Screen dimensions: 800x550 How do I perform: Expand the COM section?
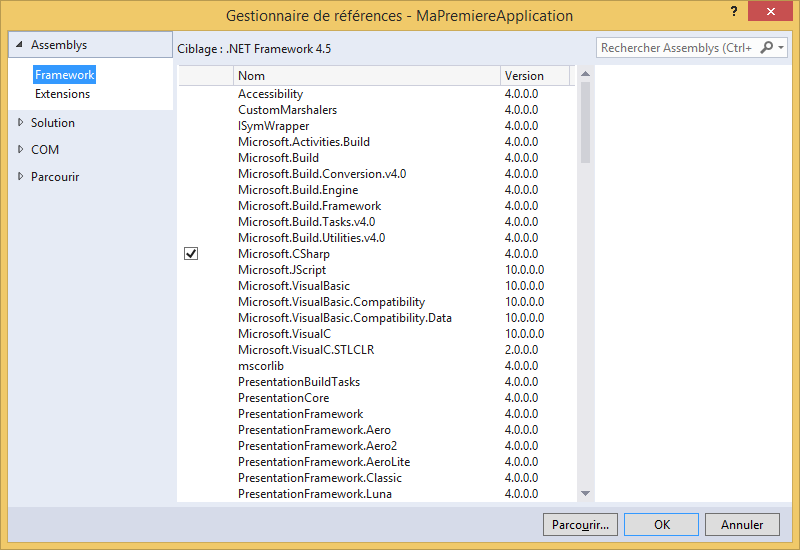click(20, 149)
